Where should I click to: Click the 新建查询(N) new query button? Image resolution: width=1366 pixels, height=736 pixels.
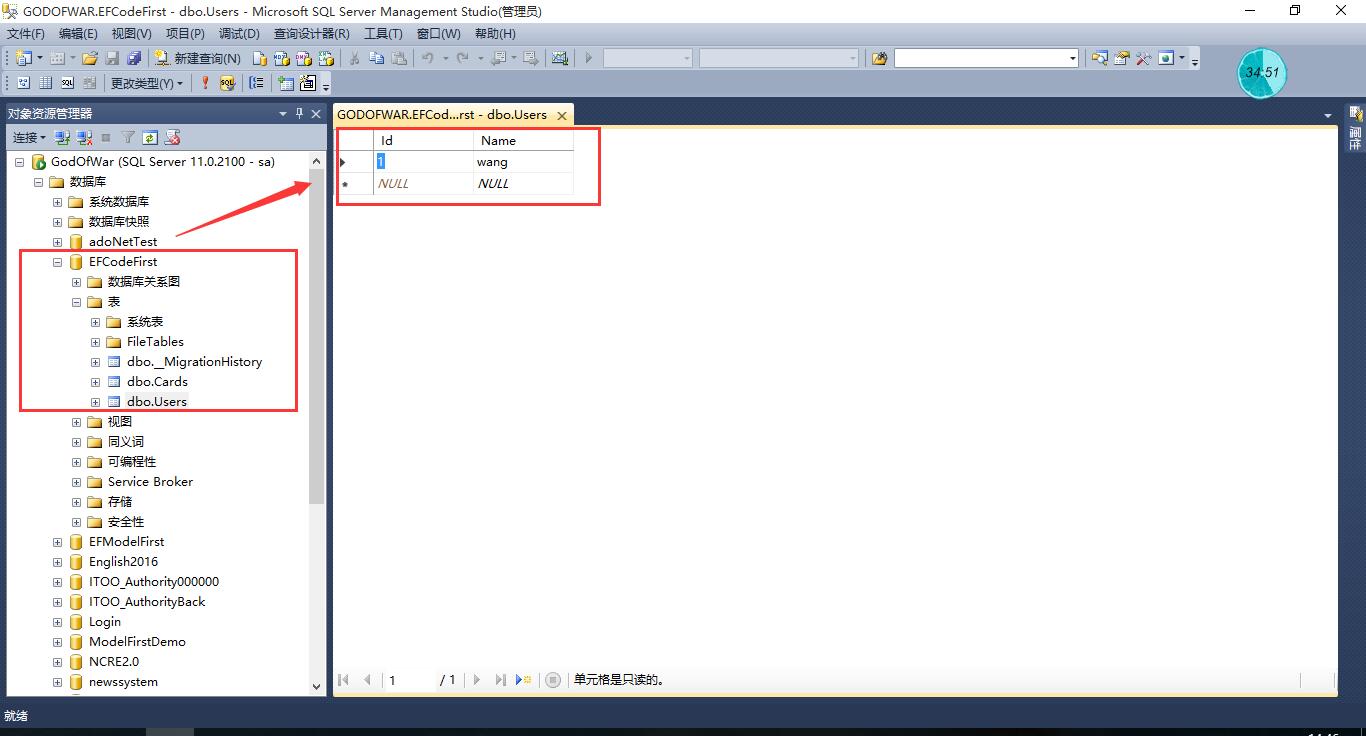tap(198, 58)
